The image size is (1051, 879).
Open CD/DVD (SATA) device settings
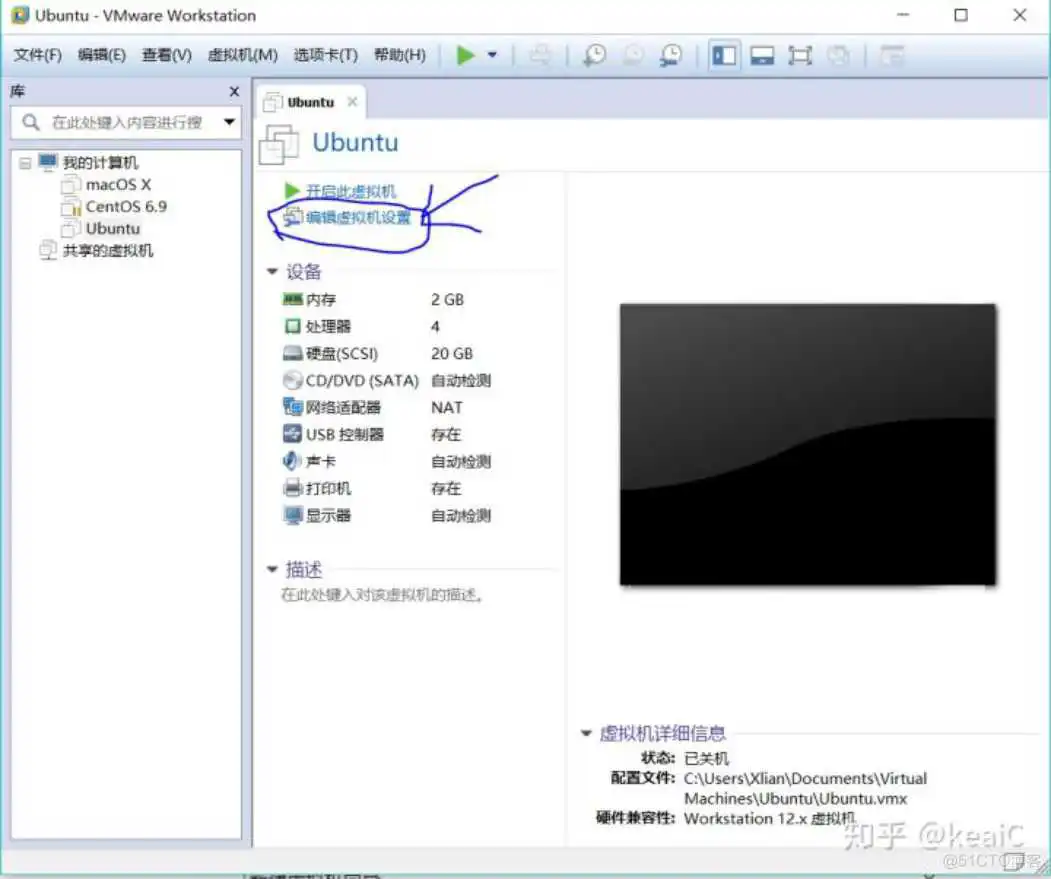click(x=349, y=380)
